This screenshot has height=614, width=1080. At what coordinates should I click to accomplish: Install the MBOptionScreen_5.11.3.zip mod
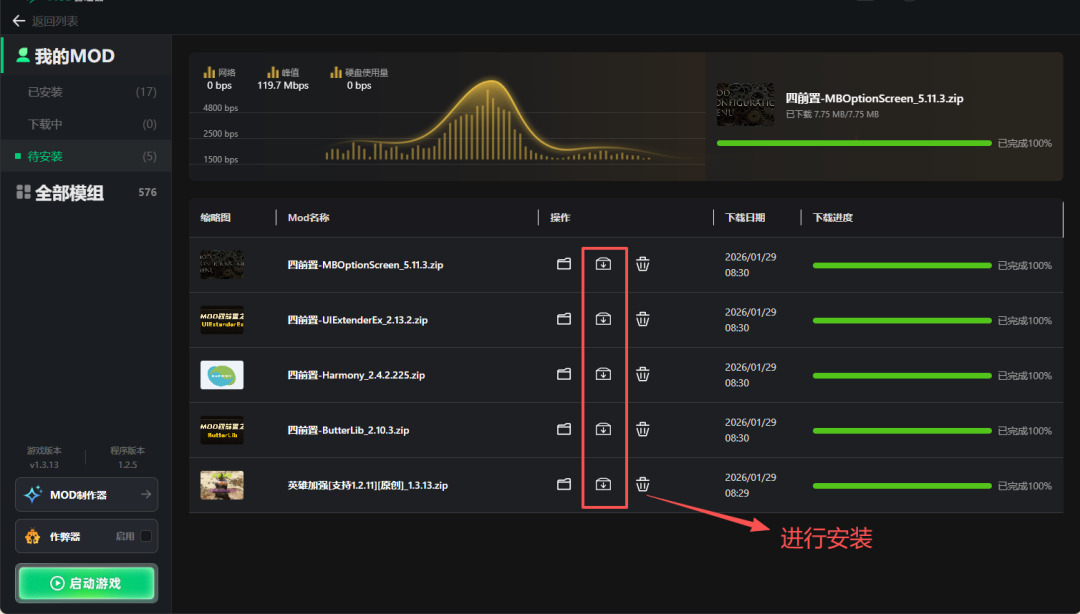603,264
